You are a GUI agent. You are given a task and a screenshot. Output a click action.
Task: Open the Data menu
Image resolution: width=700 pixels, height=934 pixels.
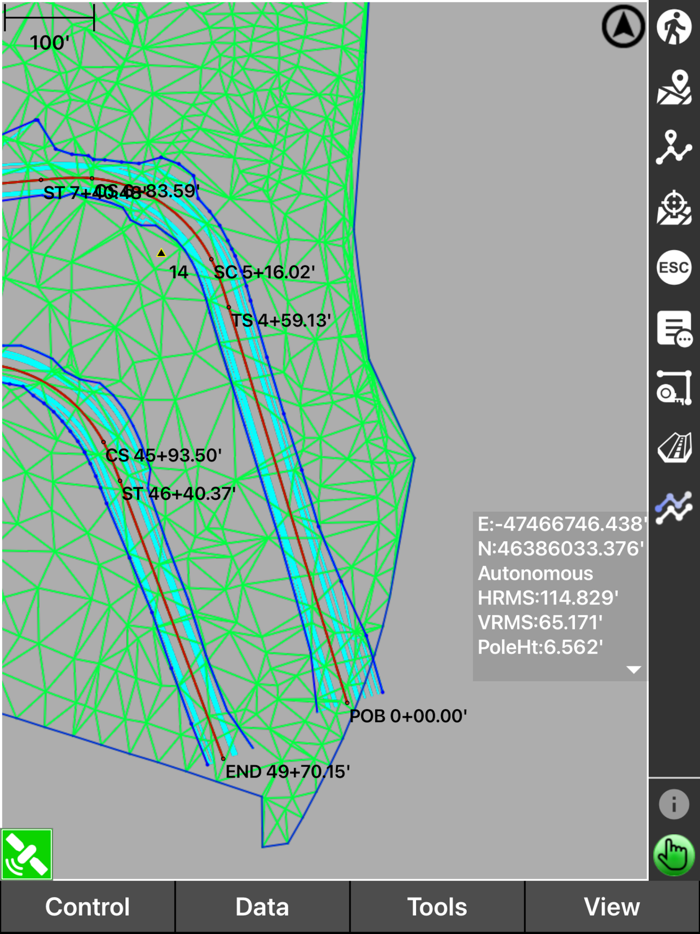[x=262, y=907]
